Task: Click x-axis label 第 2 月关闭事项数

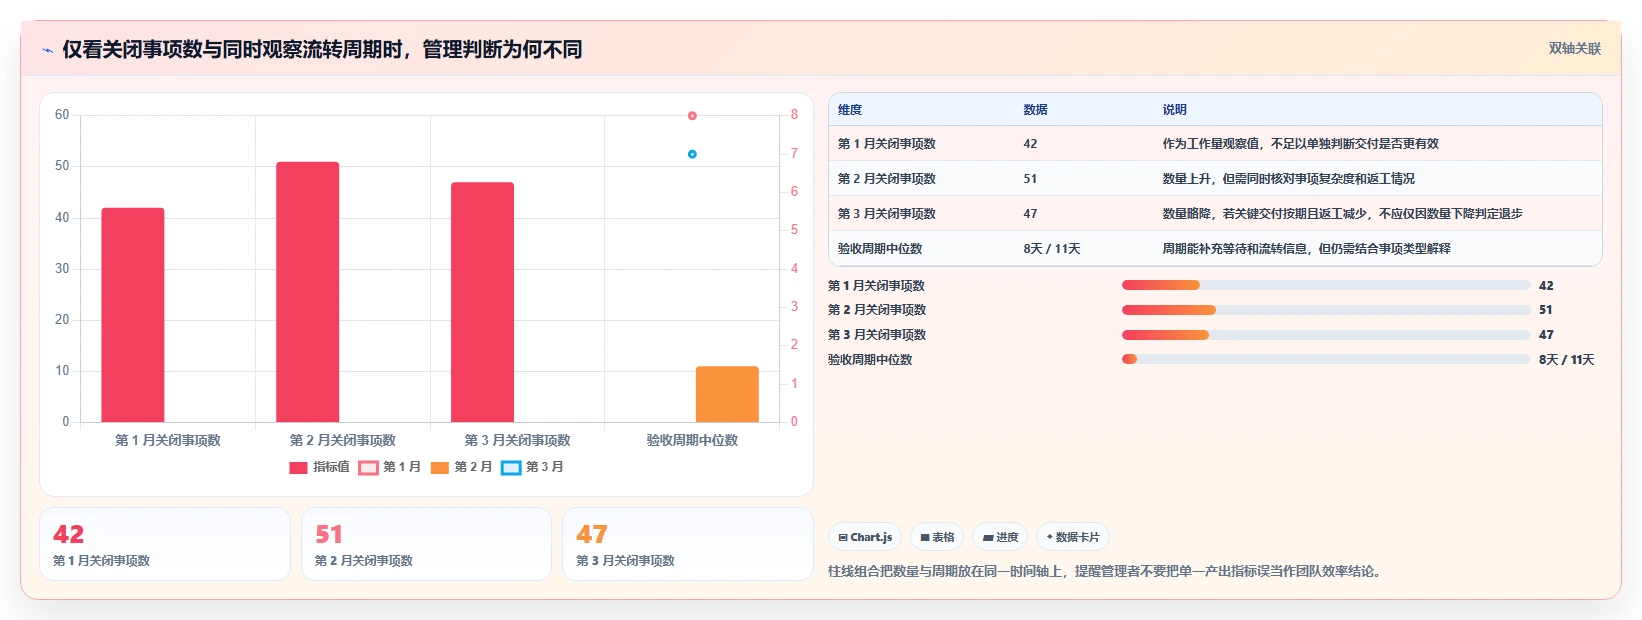Action: [343, 440]
